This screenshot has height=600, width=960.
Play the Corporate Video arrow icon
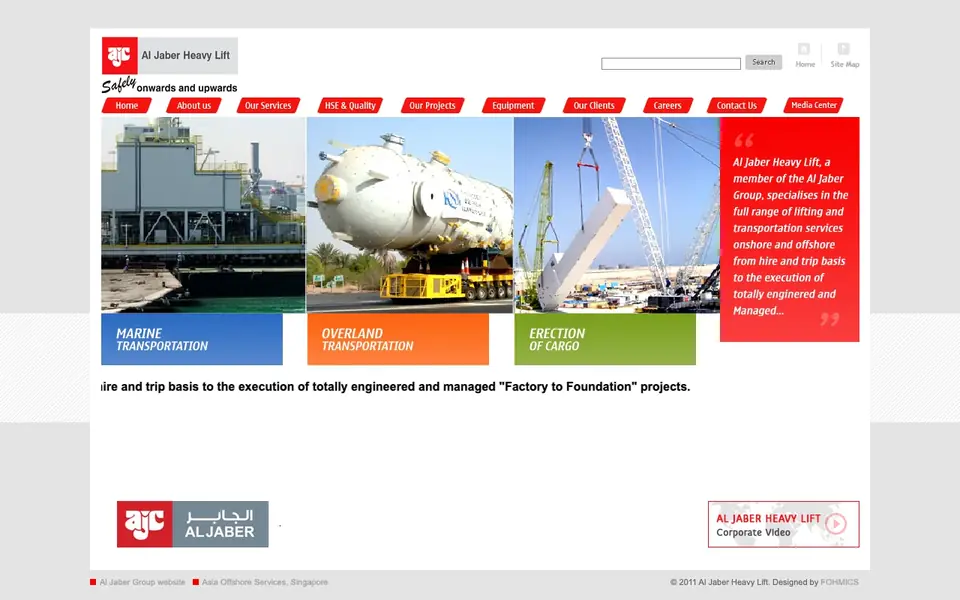pyautogui.click(x=836, y=523)
